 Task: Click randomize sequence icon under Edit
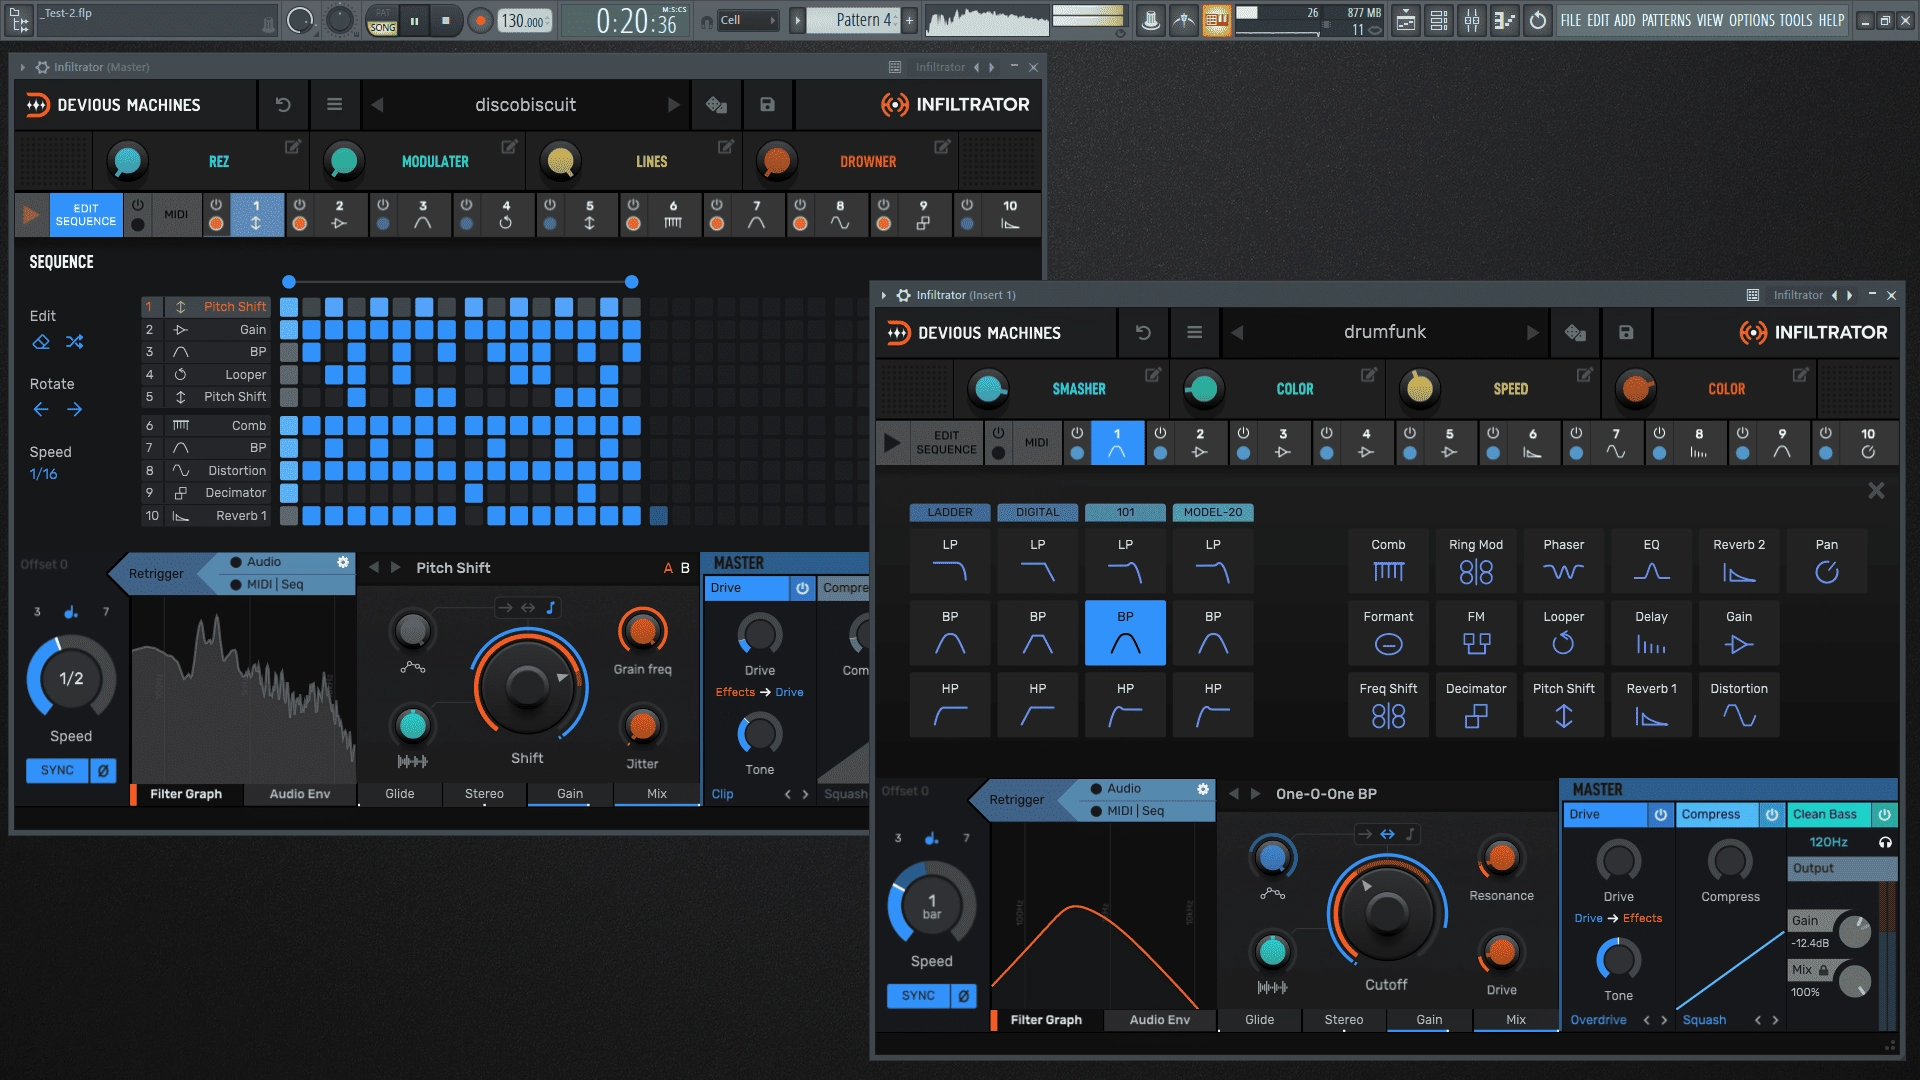(x=75, y=342)
